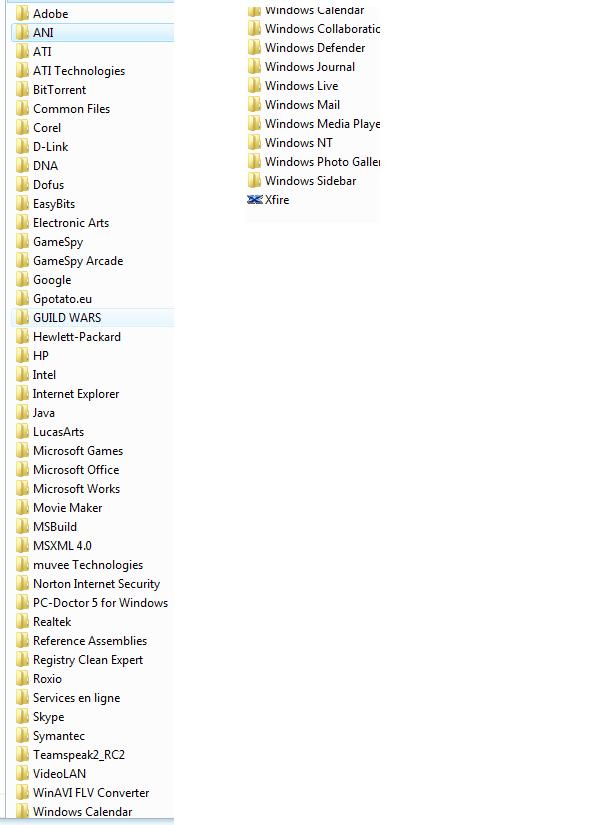Screen dimensions: 600x825
Task: Click the Windows Sidebar folder icon
Action: [x=254, y=180]
